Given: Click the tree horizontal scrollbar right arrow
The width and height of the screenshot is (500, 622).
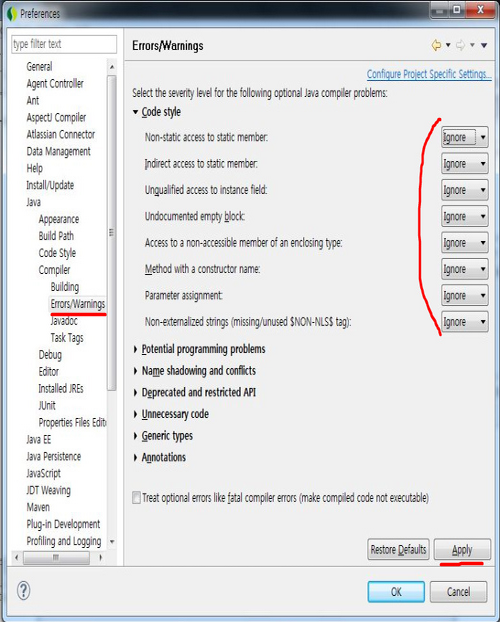Looking at the screenshot, I should (x=100, y=558).
